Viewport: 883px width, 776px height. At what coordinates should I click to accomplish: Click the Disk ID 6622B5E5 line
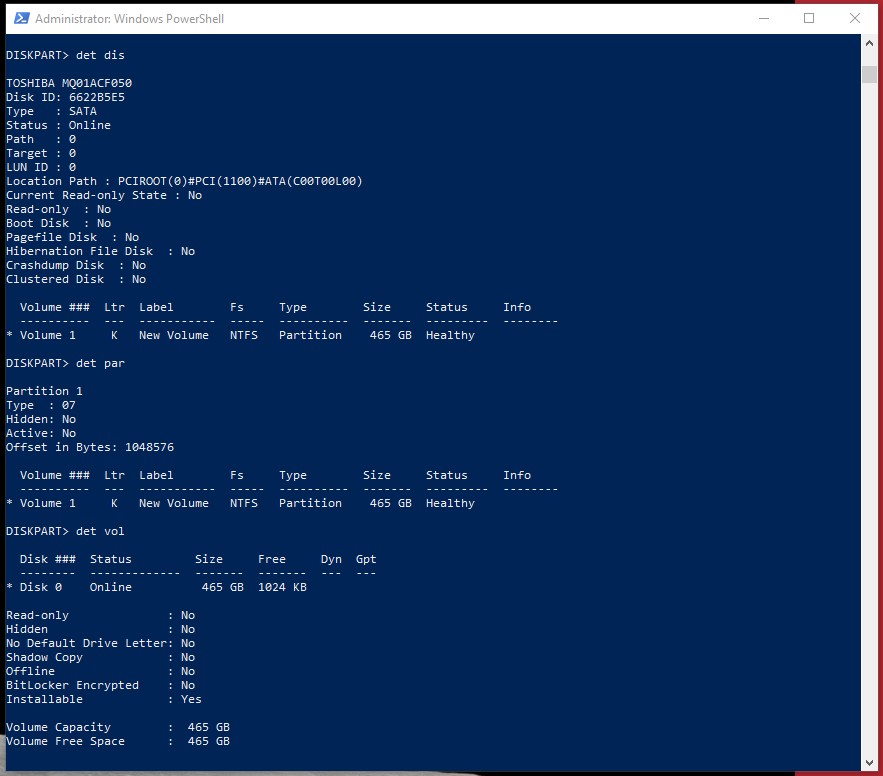point(65,97)
